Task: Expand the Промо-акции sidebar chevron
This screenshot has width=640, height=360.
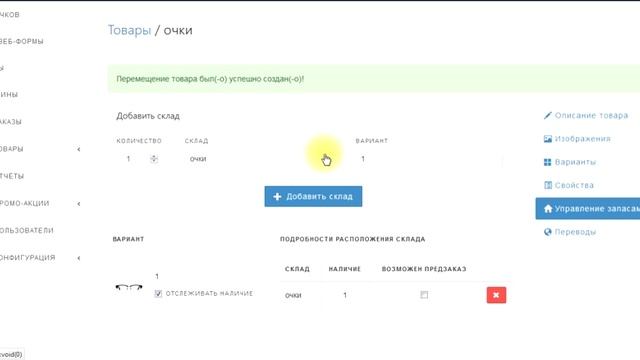Action: click(79, 204)
